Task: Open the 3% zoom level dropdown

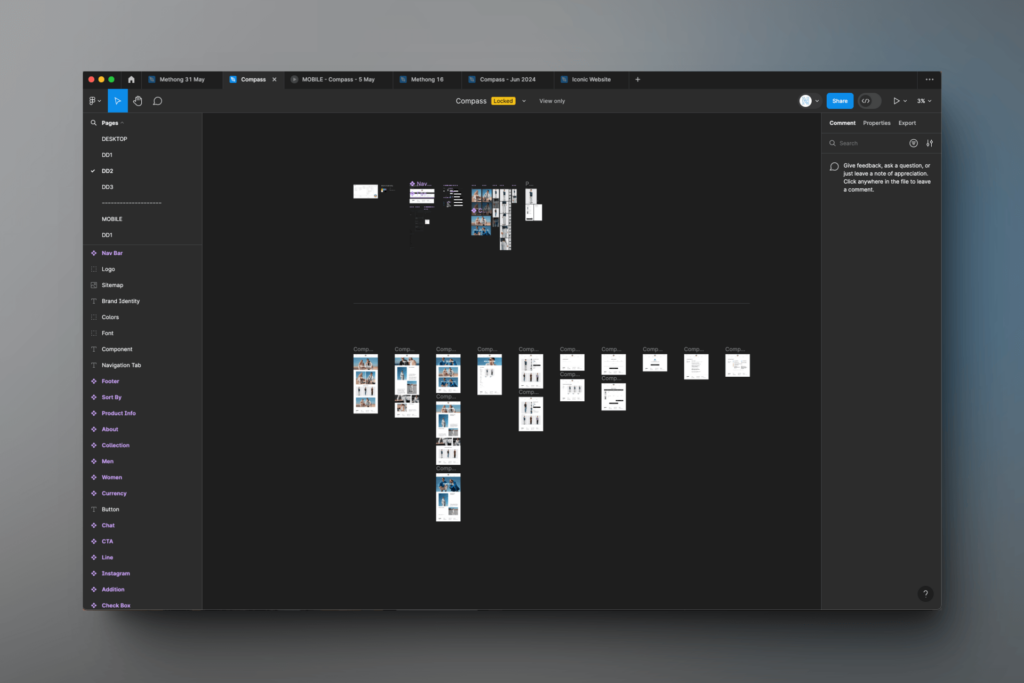Action: pos(924,101)
